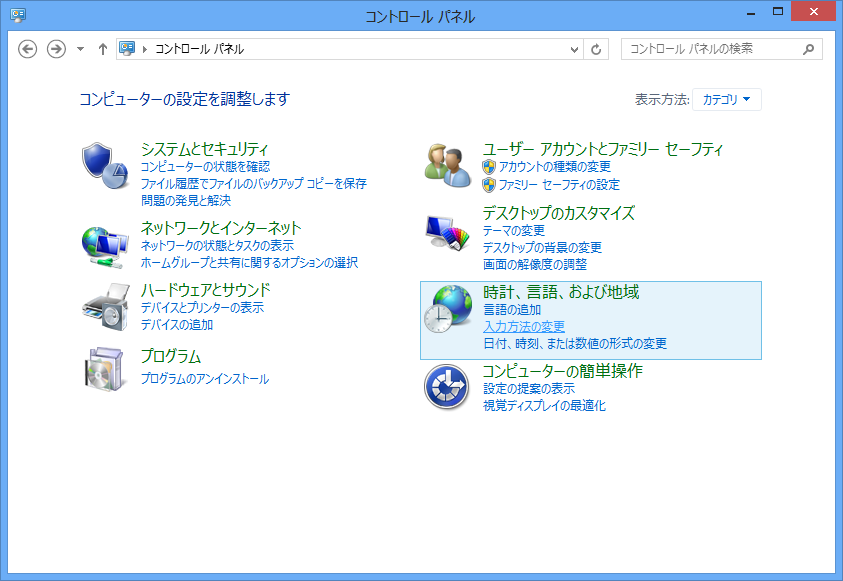Click the コントロール パネル breadcrumb in address bar

pos(199,49)
